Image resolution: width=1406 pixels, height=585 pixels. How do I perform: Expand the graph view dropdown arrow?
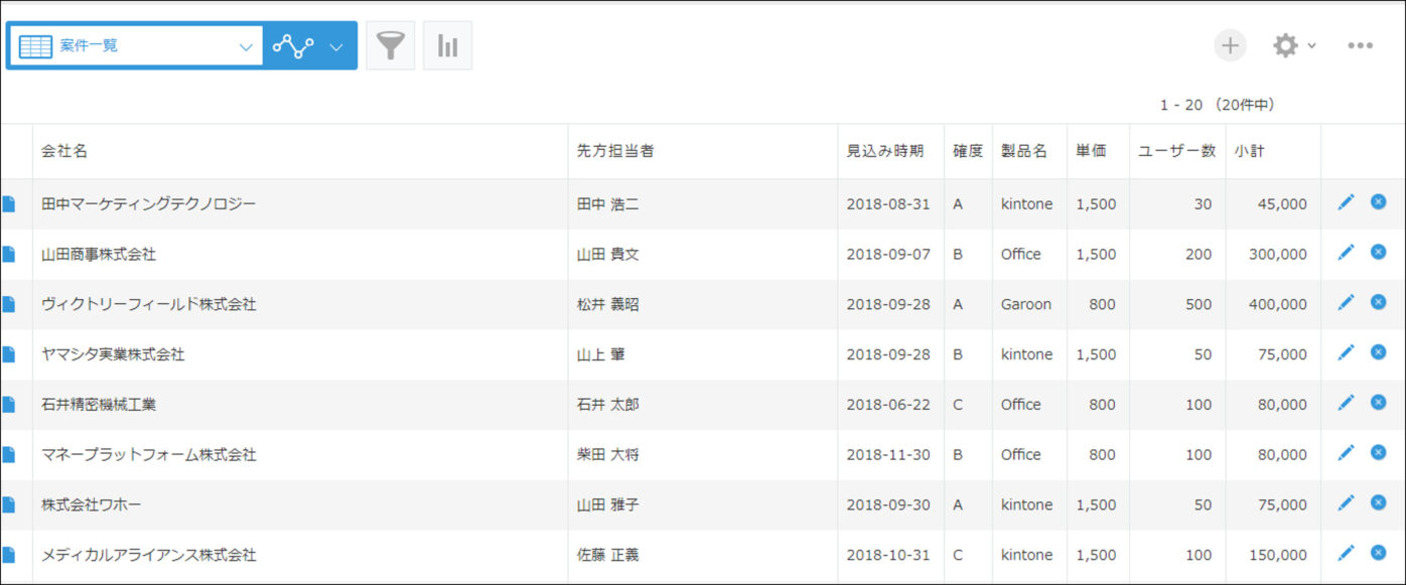[x=336, y=47]
